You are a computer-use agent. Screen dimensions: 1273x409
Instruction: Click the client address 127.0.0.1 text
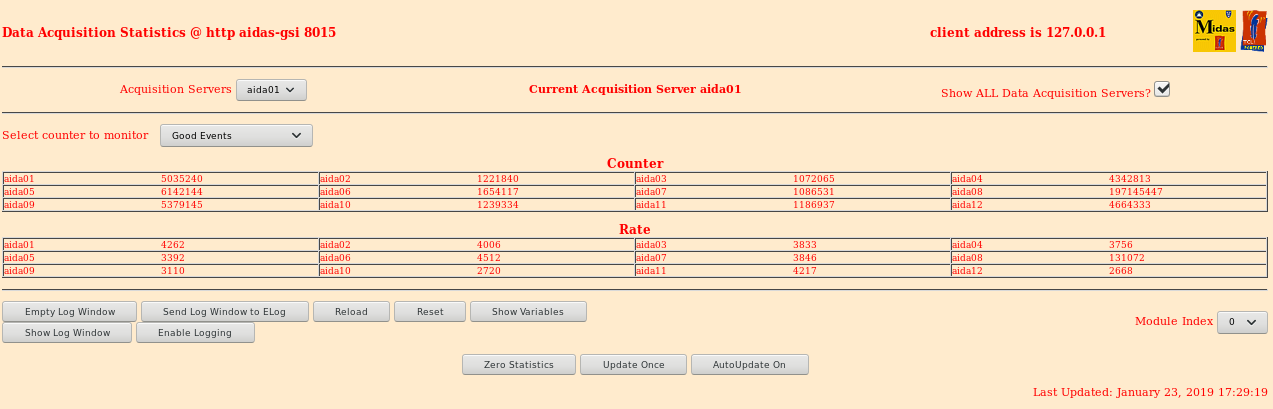[1018, 32]
